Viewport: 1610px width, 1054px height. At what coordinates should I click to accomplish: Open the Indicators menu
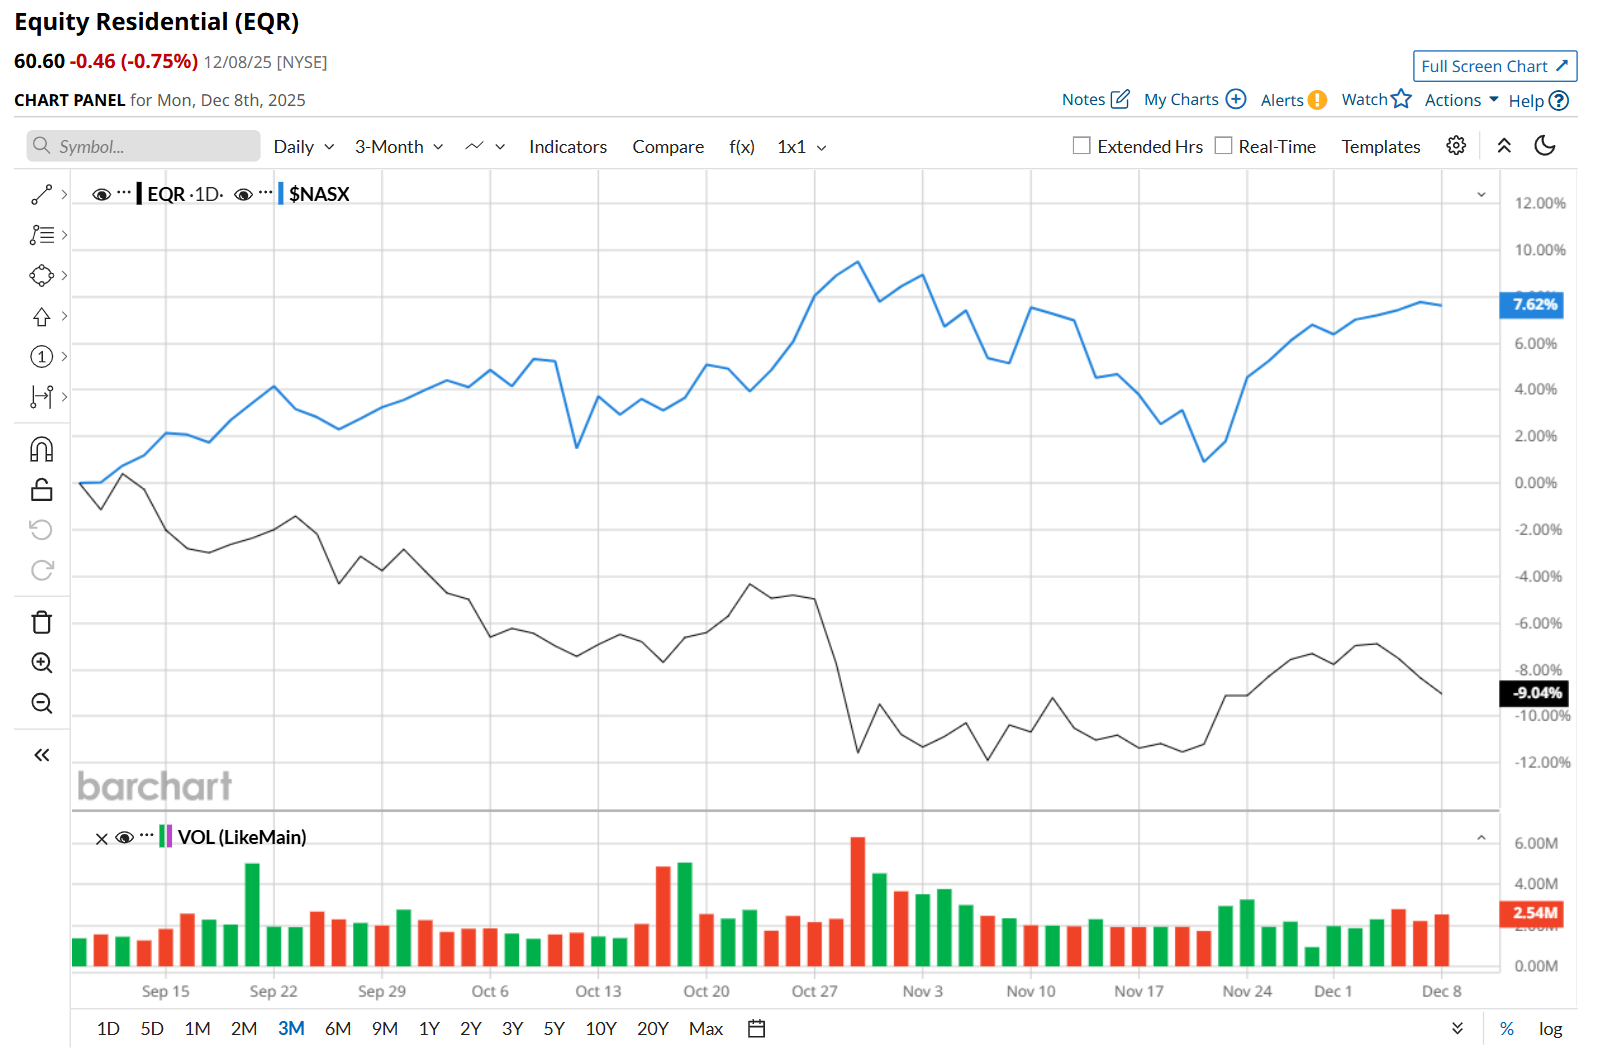point(568,147)
